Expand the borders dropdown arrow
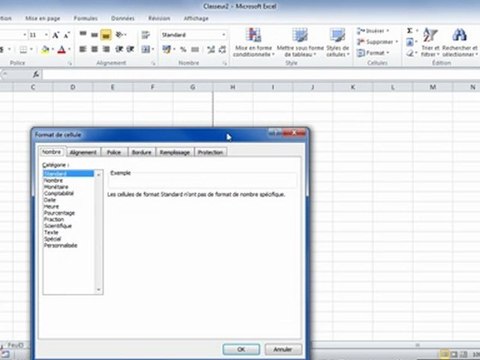Viewport: 480px width, 360px height. click(x=31, y=50)
